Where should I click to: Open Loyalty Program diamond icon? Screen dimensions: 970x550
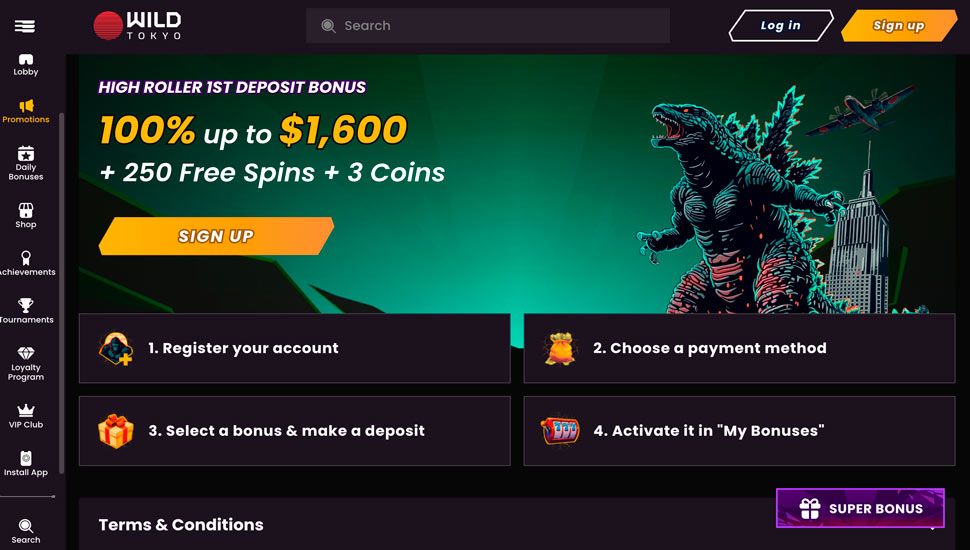pyautogui.click(x=26, y=354)
